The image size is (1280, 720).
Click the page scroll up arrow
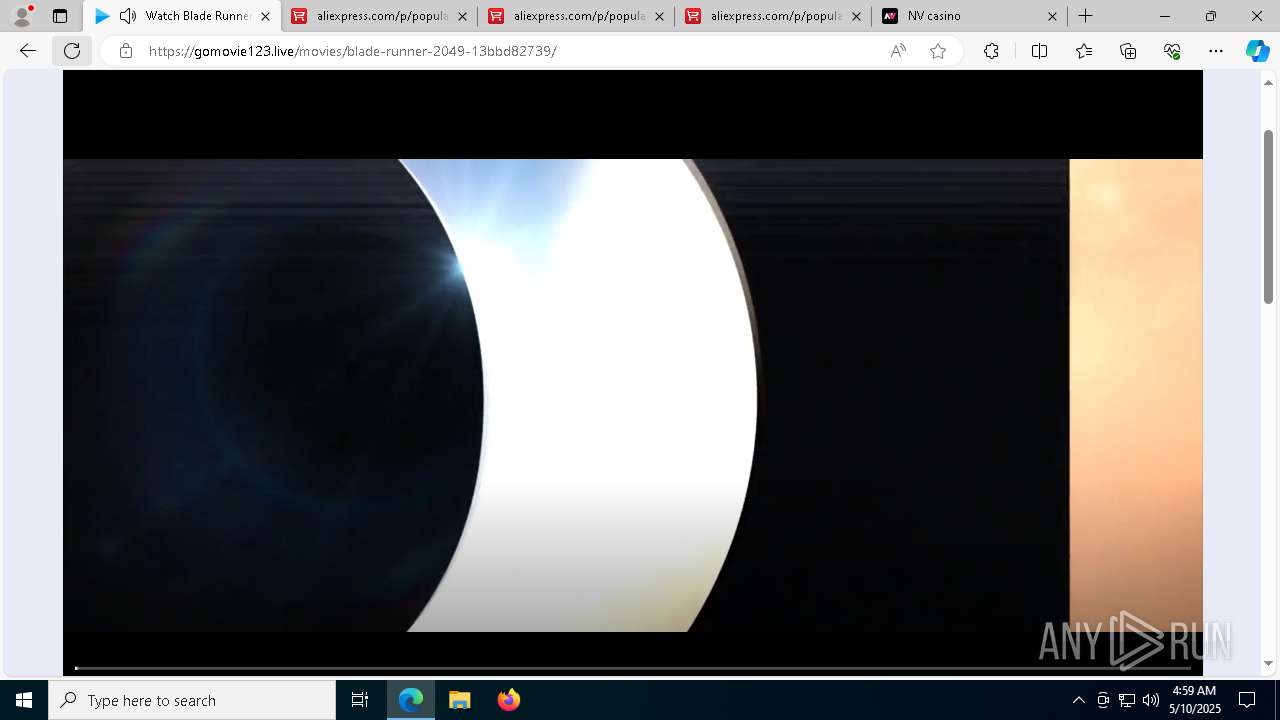click(x=1269, y=82)
